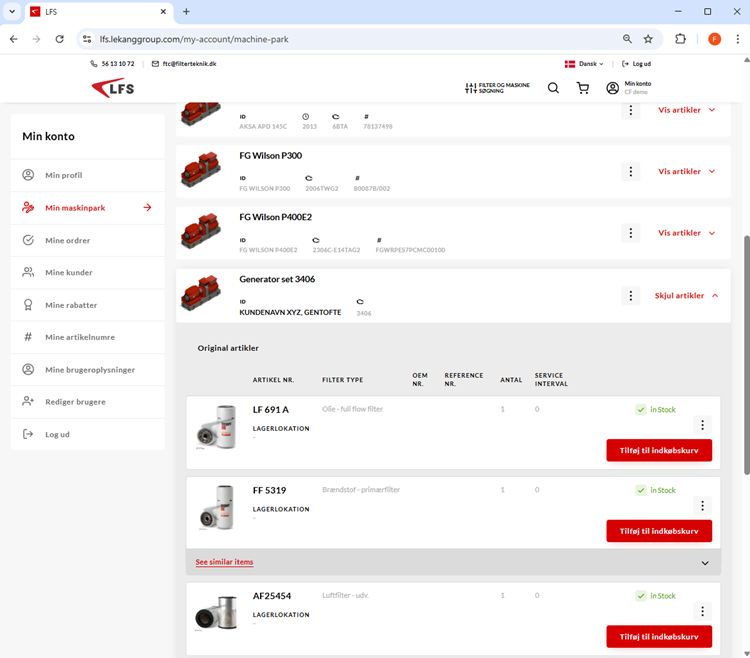Screen dimensions: 750x658
Task: Reload the page with browser refresh
Action: tap(59, 39)
